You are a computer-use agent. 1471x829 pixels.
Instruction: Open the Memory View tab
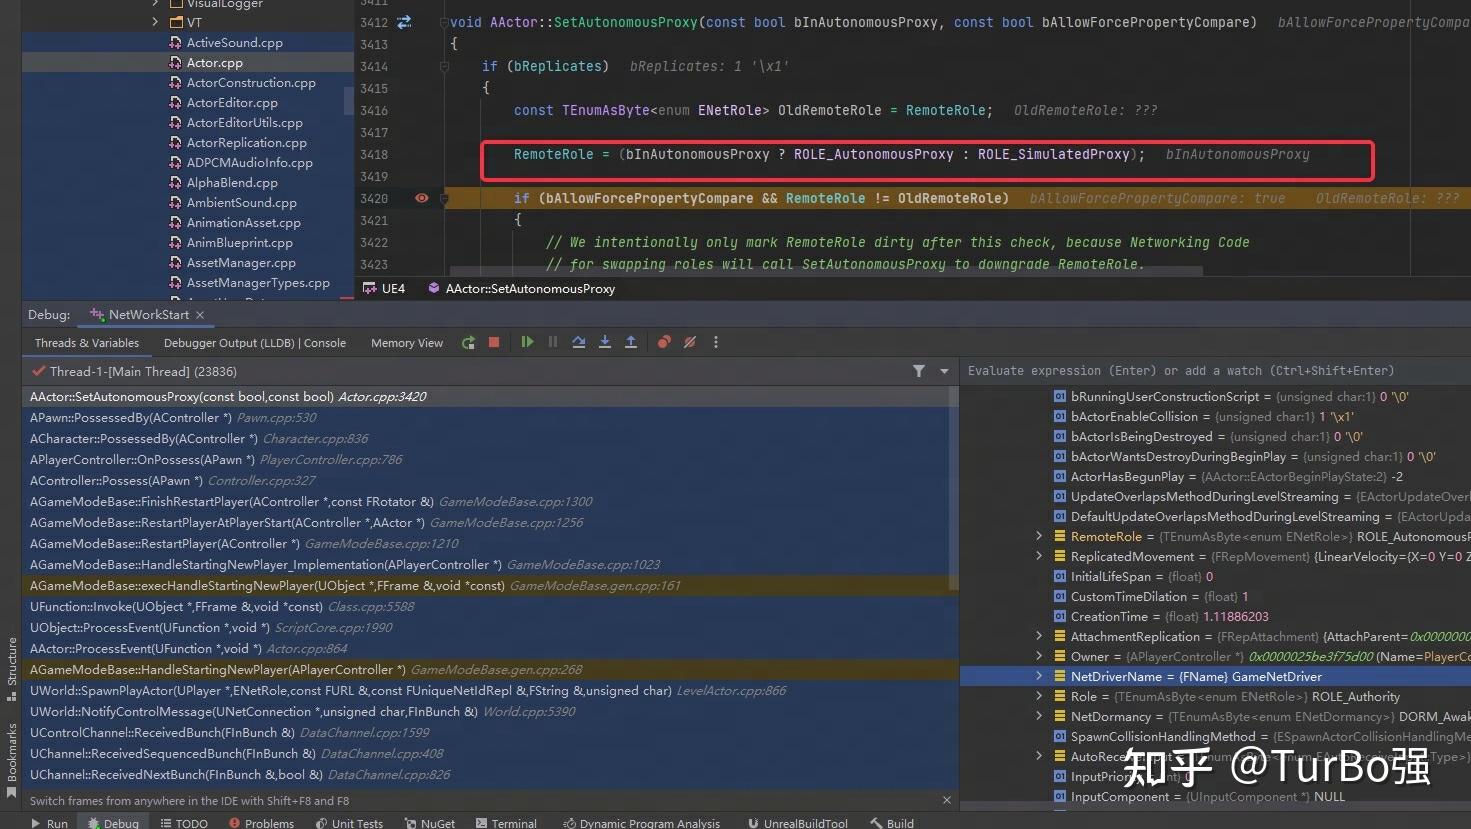click(x=406, y=343)
